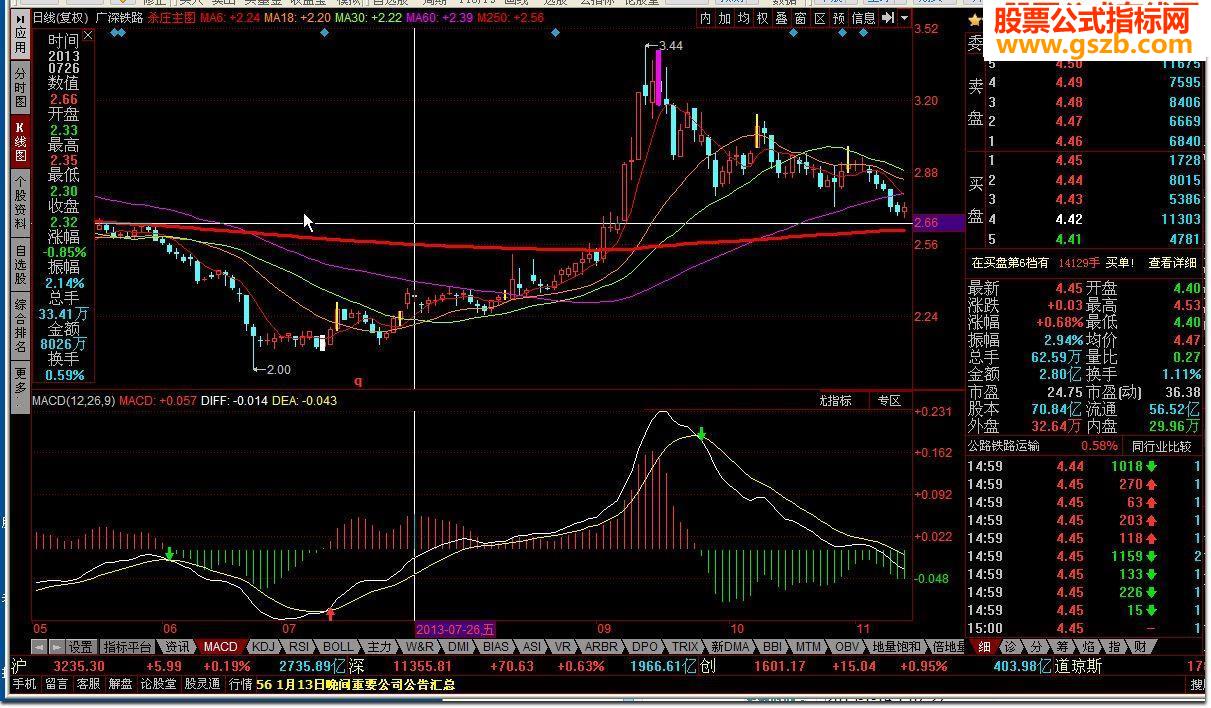Select the RSI indicator tab
This screenshot has height=708, width=1211.
299,646
